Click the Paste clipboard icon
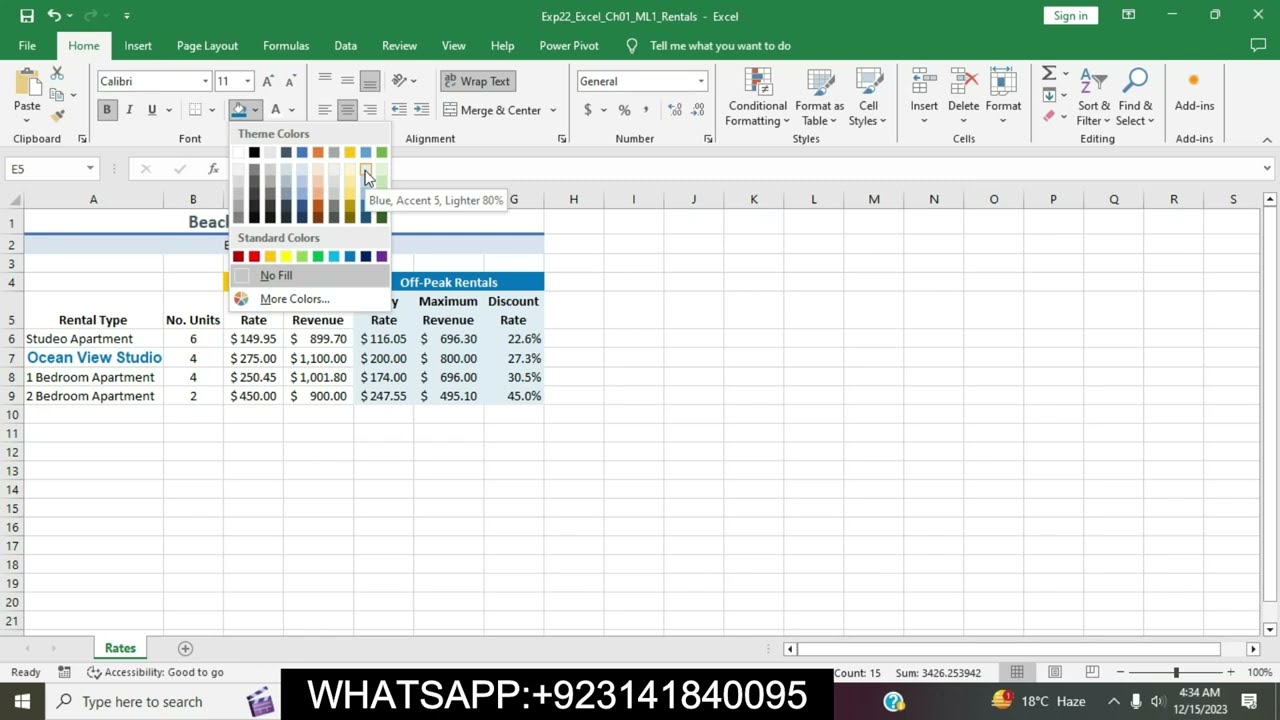 coord(27,84)
